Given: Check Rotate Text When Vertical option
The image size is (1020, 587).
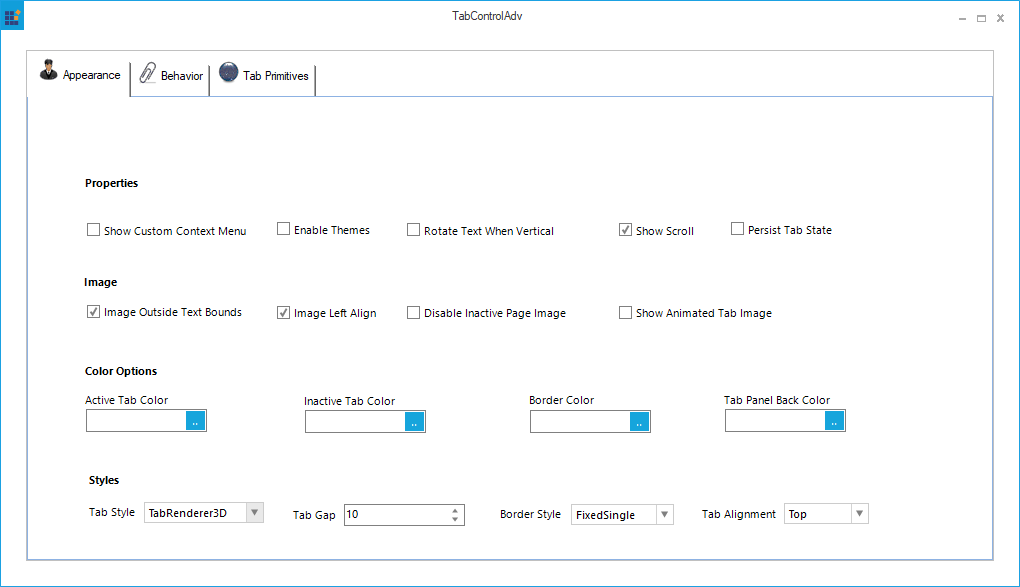Looking at the screenshot, I should click(414, 230).
